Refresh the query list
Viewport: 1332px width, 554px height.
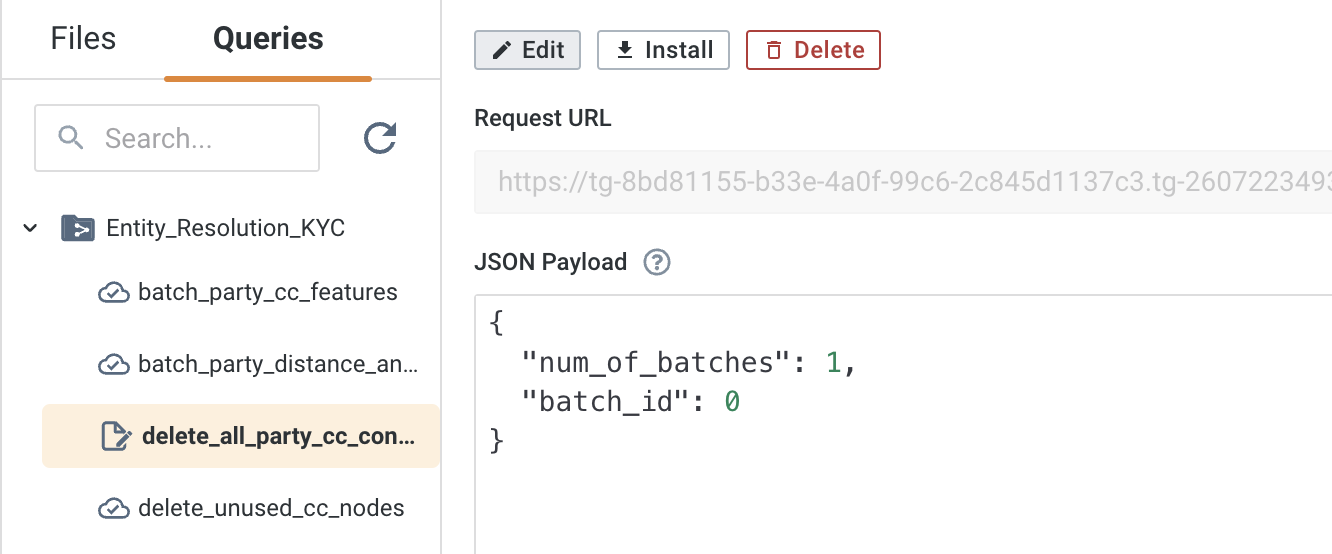(x=380, y=138)
